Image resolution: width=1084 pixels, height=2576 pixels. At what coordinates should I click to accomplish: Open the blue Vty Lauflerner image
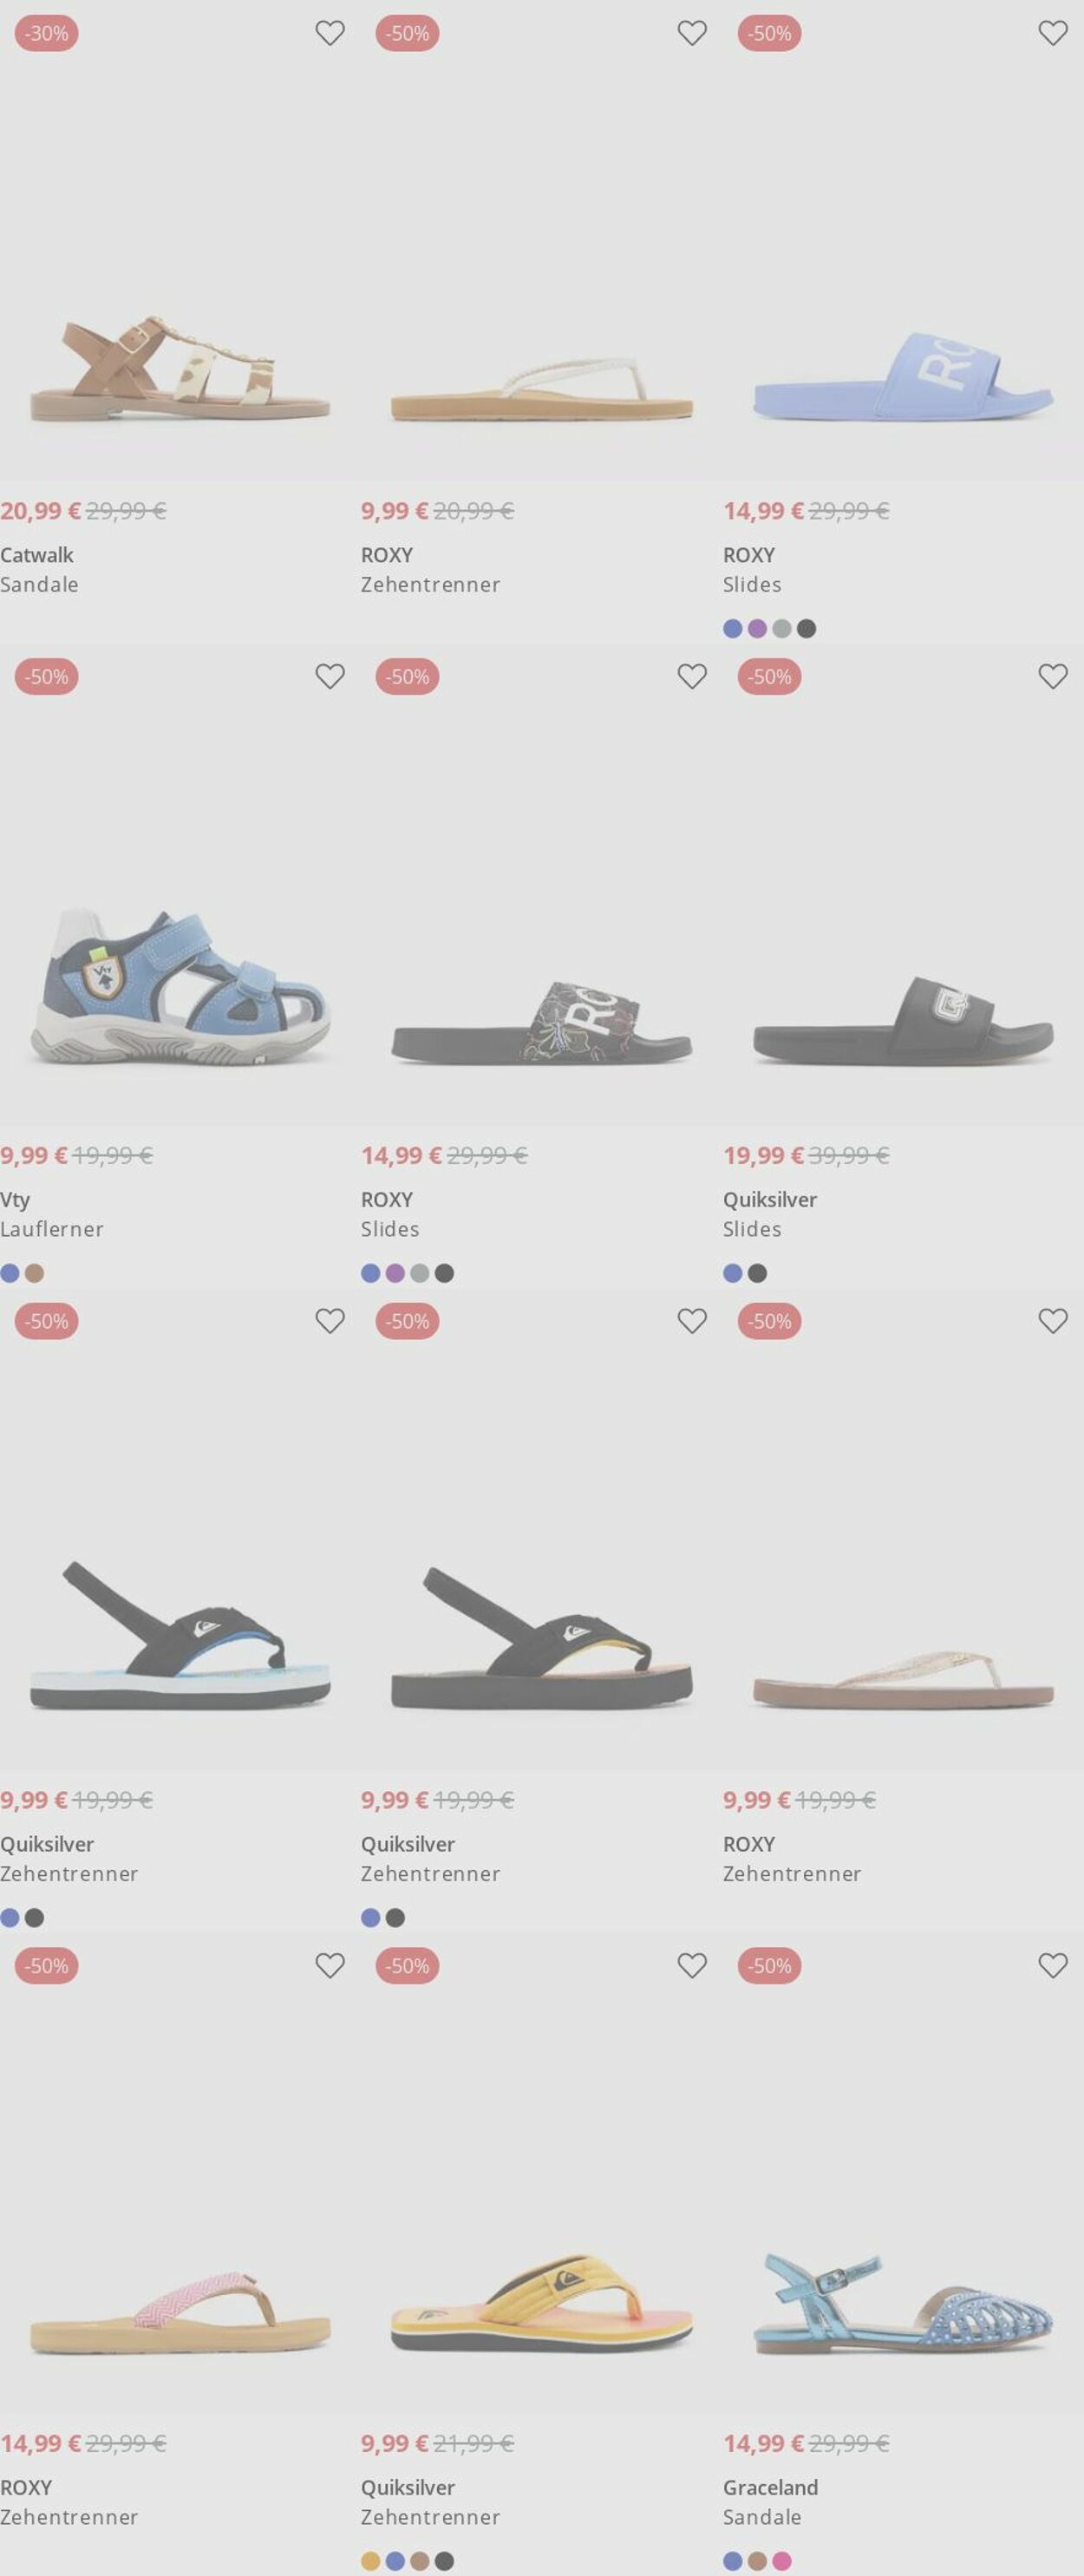point(180,986)
